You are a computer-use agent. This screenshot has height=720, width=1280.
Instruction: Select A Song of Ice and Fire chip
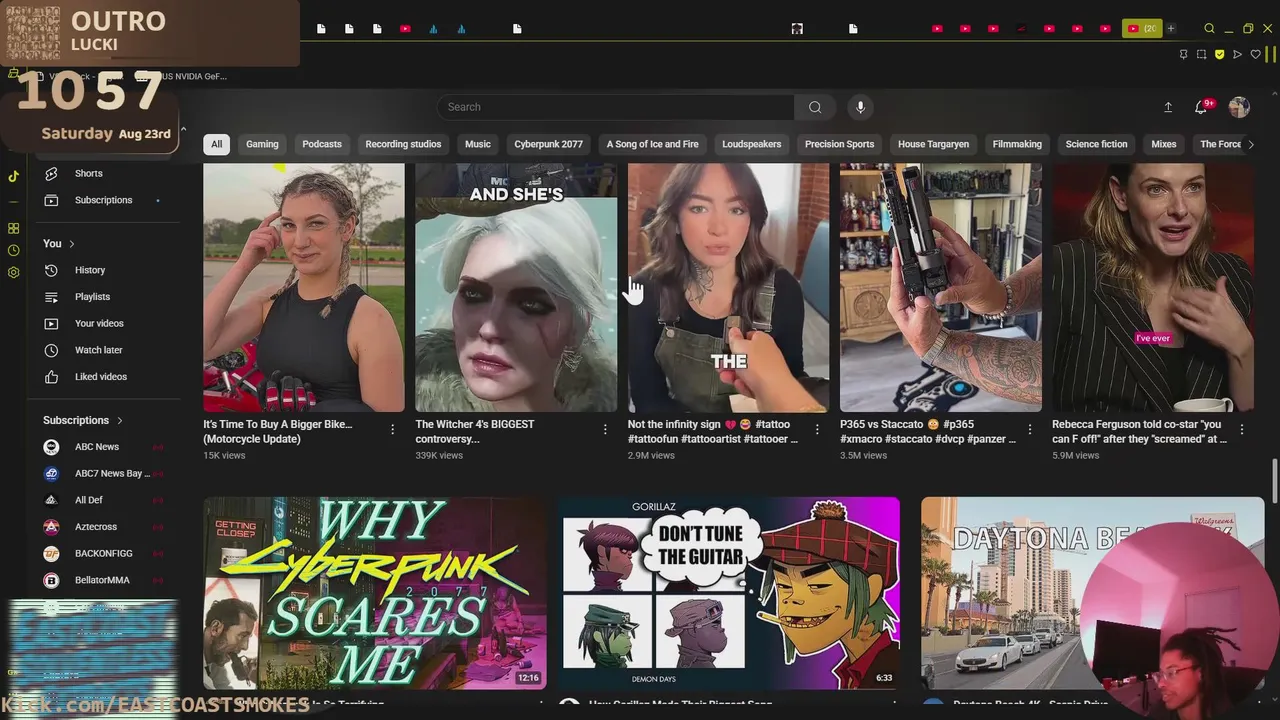point(652,144)
